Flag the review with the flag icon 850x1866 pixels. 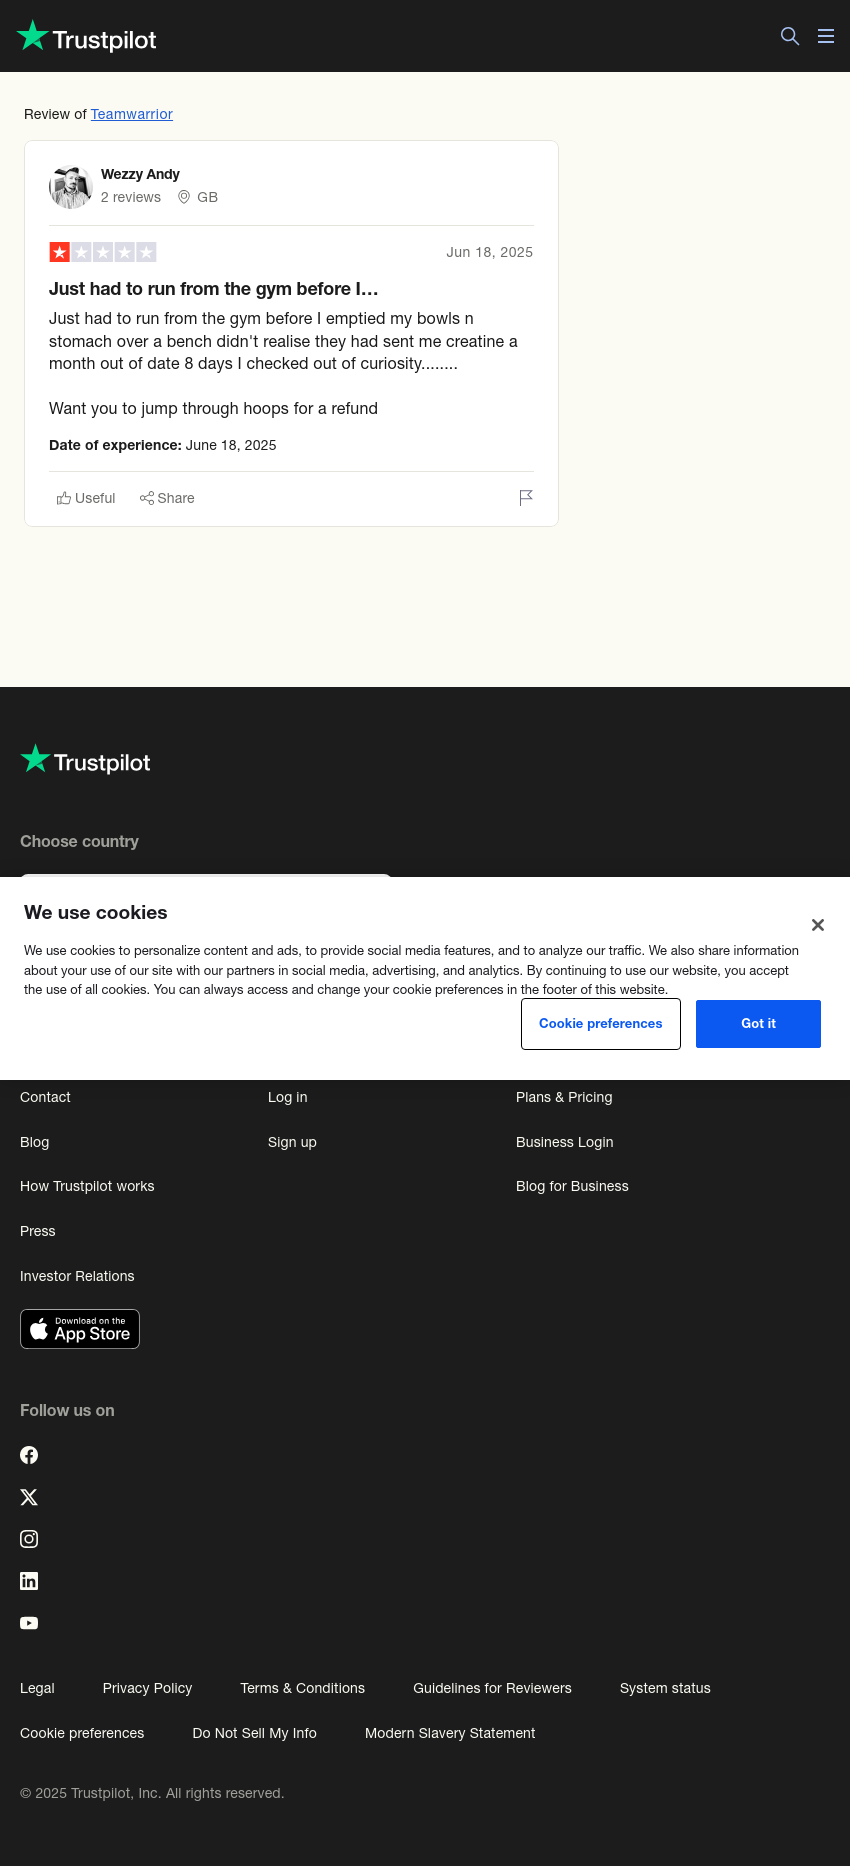click(526, 498)
